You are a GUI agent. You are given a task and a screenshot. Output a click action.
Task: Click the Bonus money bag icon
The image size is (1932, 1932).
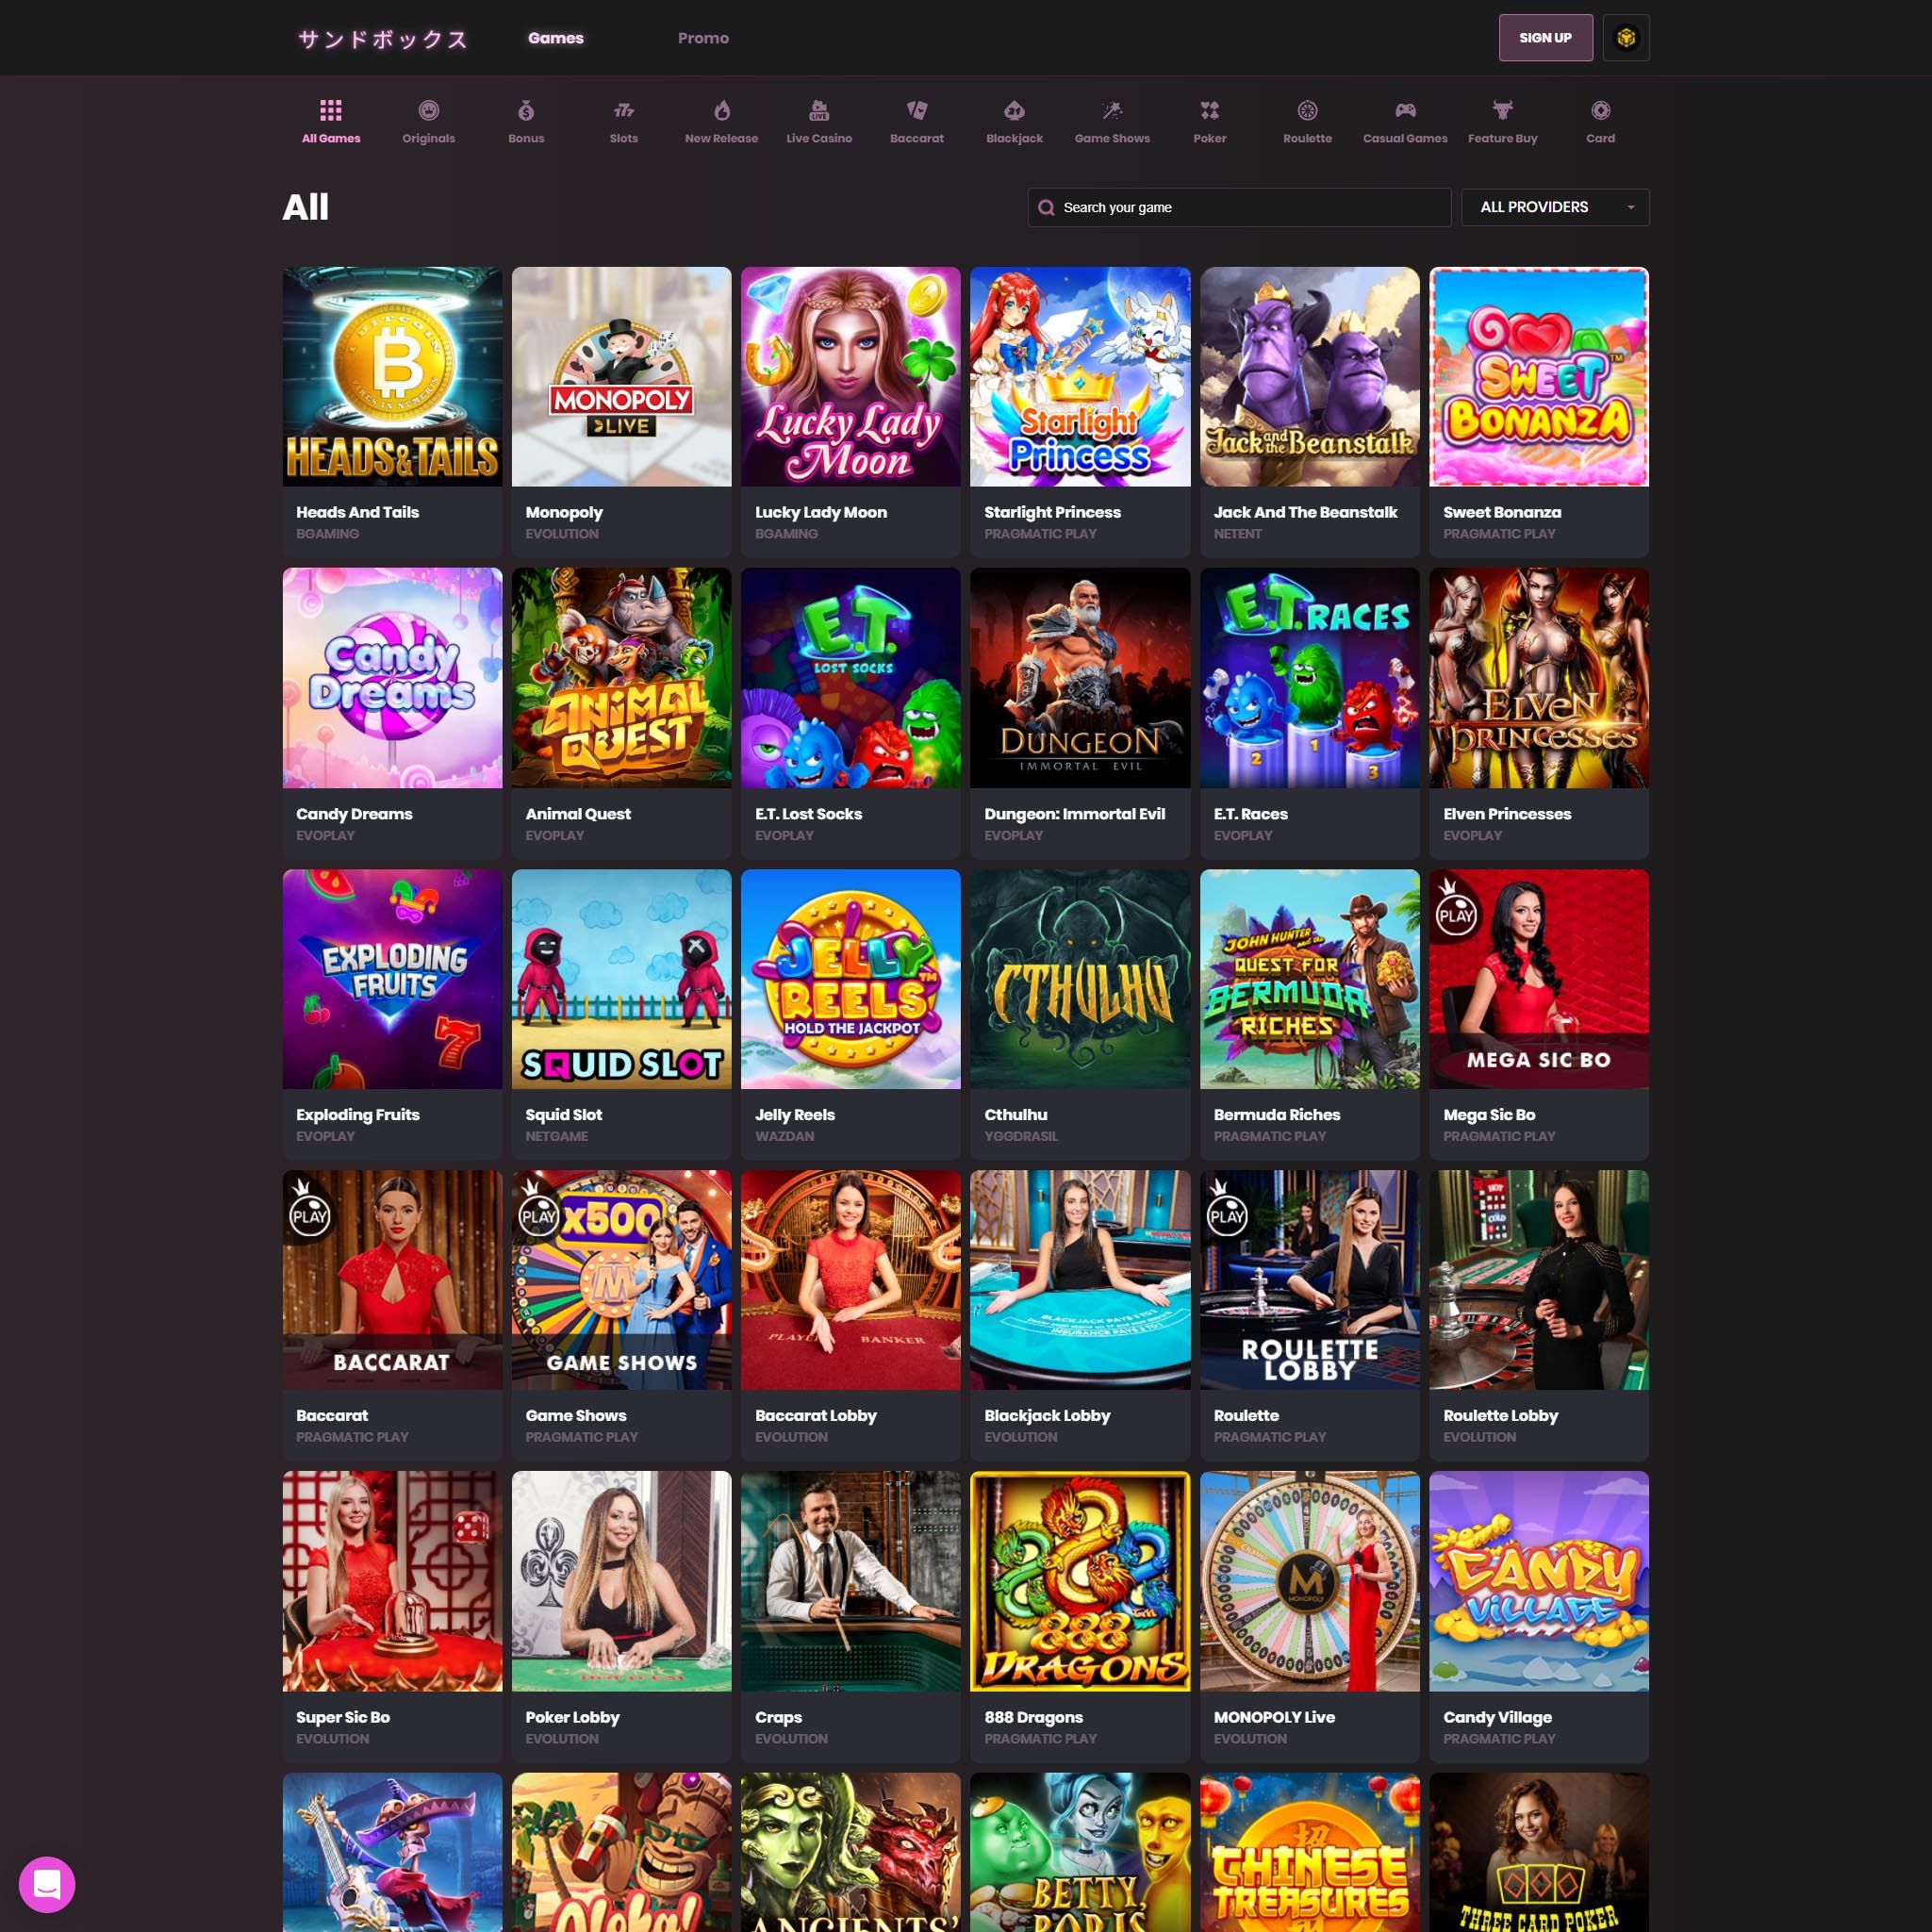(526, 111)
